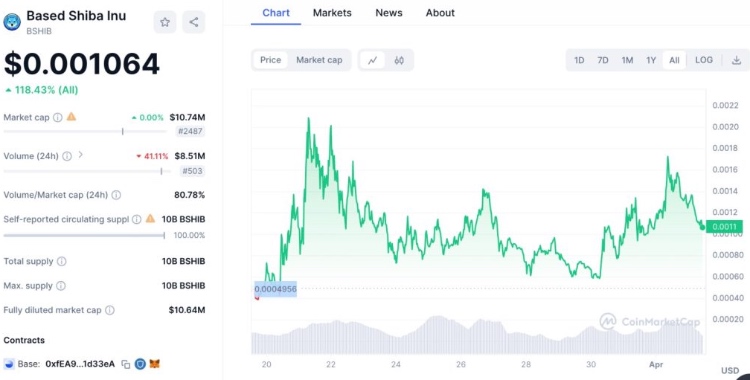Select the line chart icon
The width and height of the screenshot is (750, 380).
373,60
